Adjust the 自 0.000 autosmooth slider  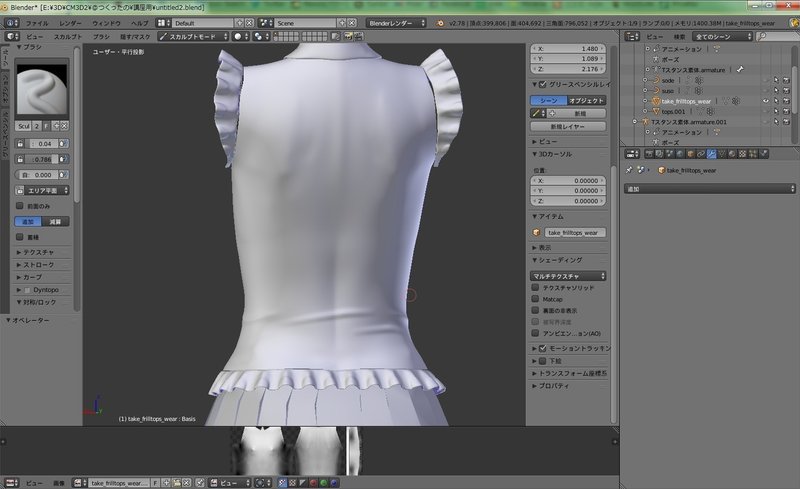point(37,175)
